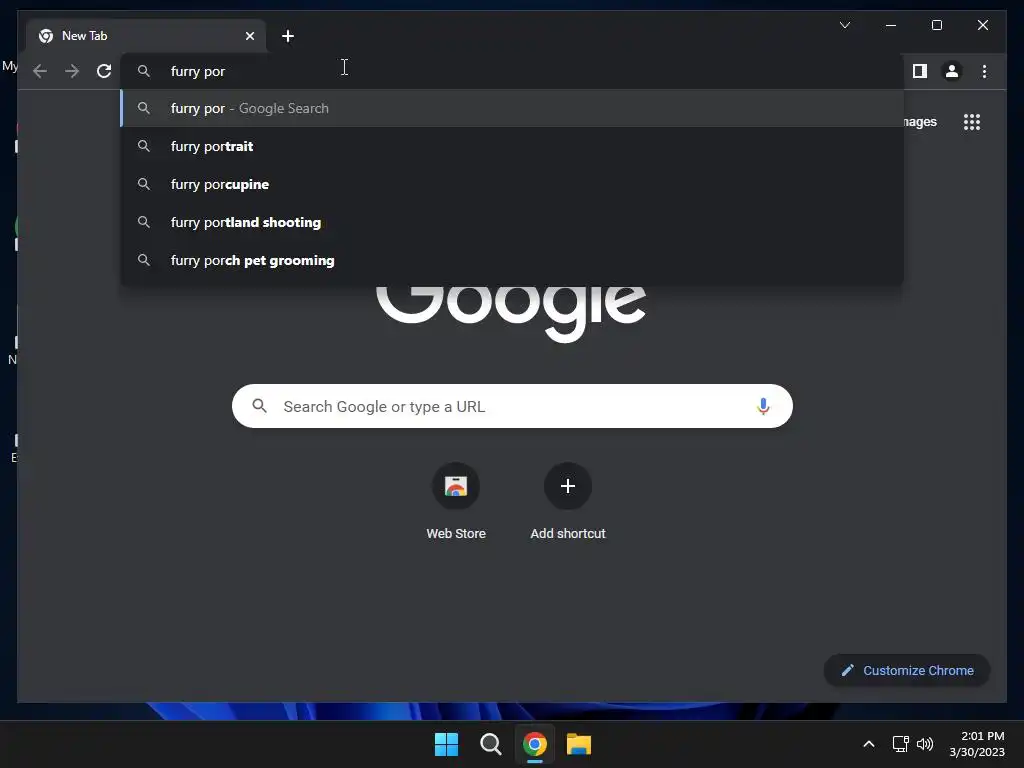Screen dimensions: 1024x768
Task: Click the search icon beside 'furry por' in address bar
Action: (144, 71)
